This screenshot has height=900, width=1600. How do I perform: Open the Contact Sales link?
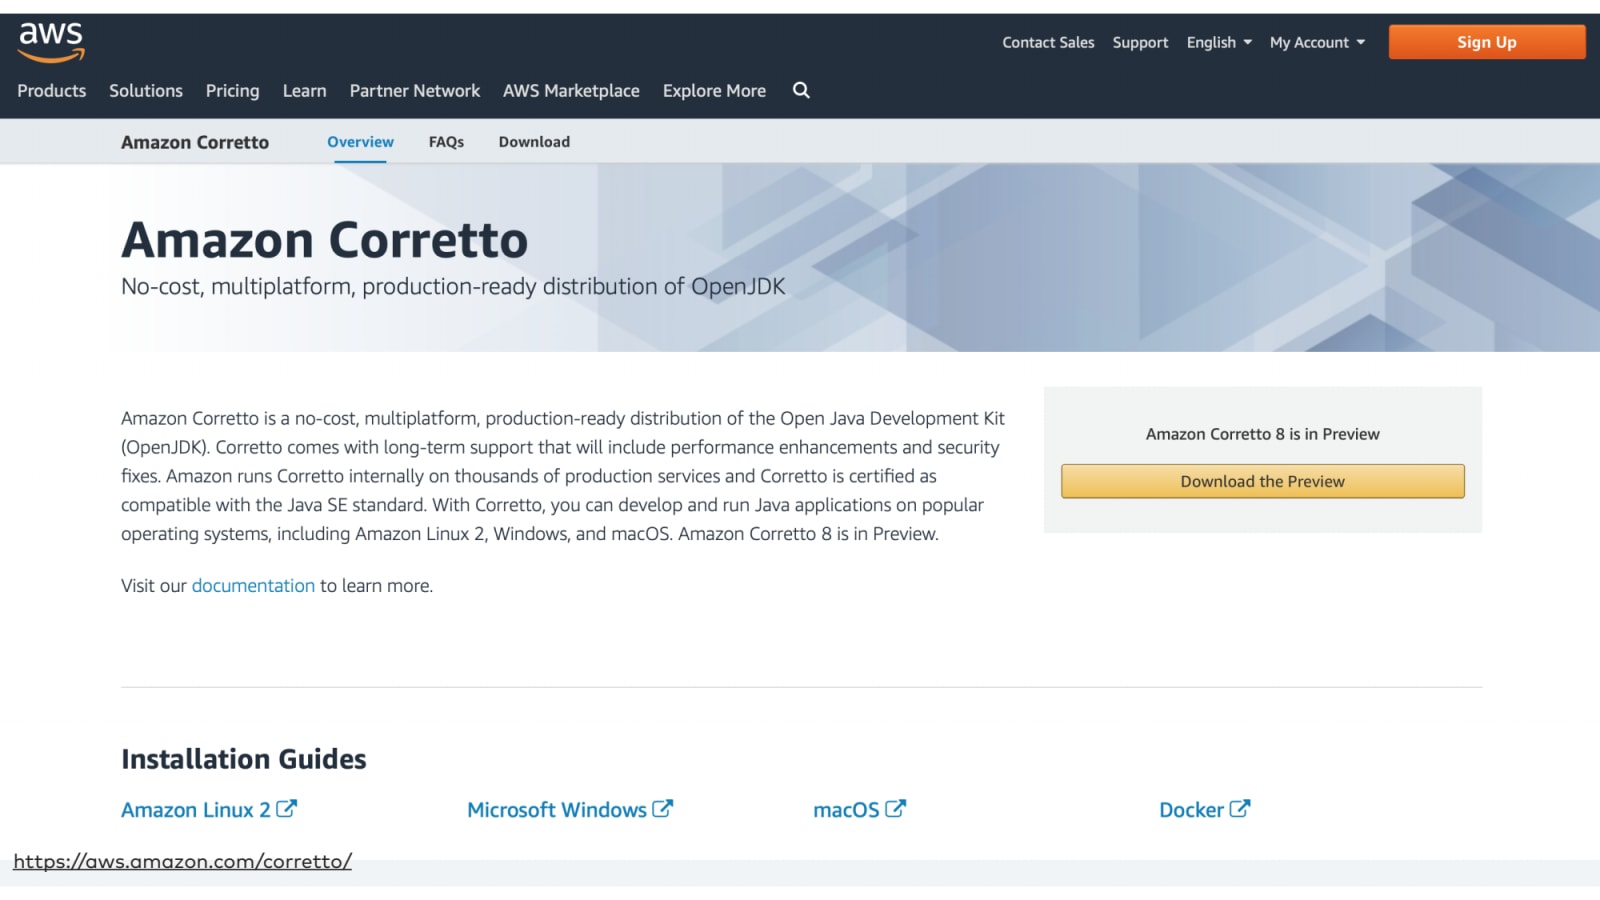pos(1048,42)
